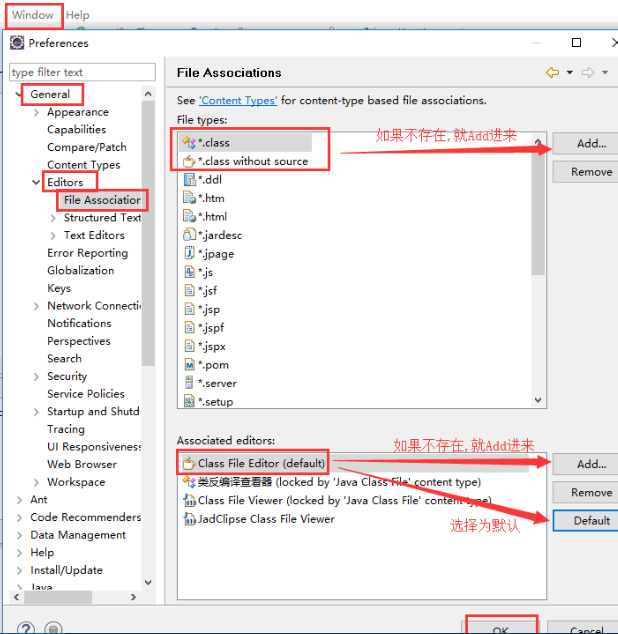Click Remove button for associated editors
The height and width of the screenshot is (634, 618).
click(586, 492)
